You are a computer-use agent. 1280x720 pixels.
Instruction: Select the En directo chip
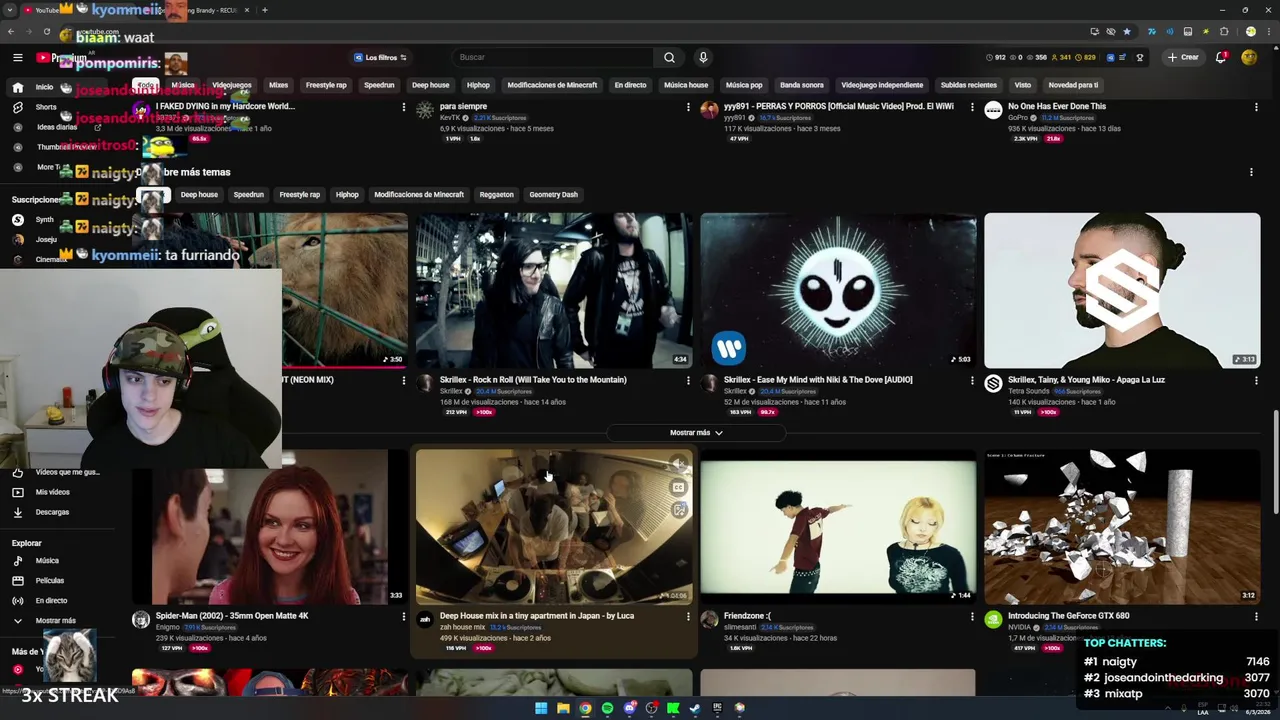630,85
